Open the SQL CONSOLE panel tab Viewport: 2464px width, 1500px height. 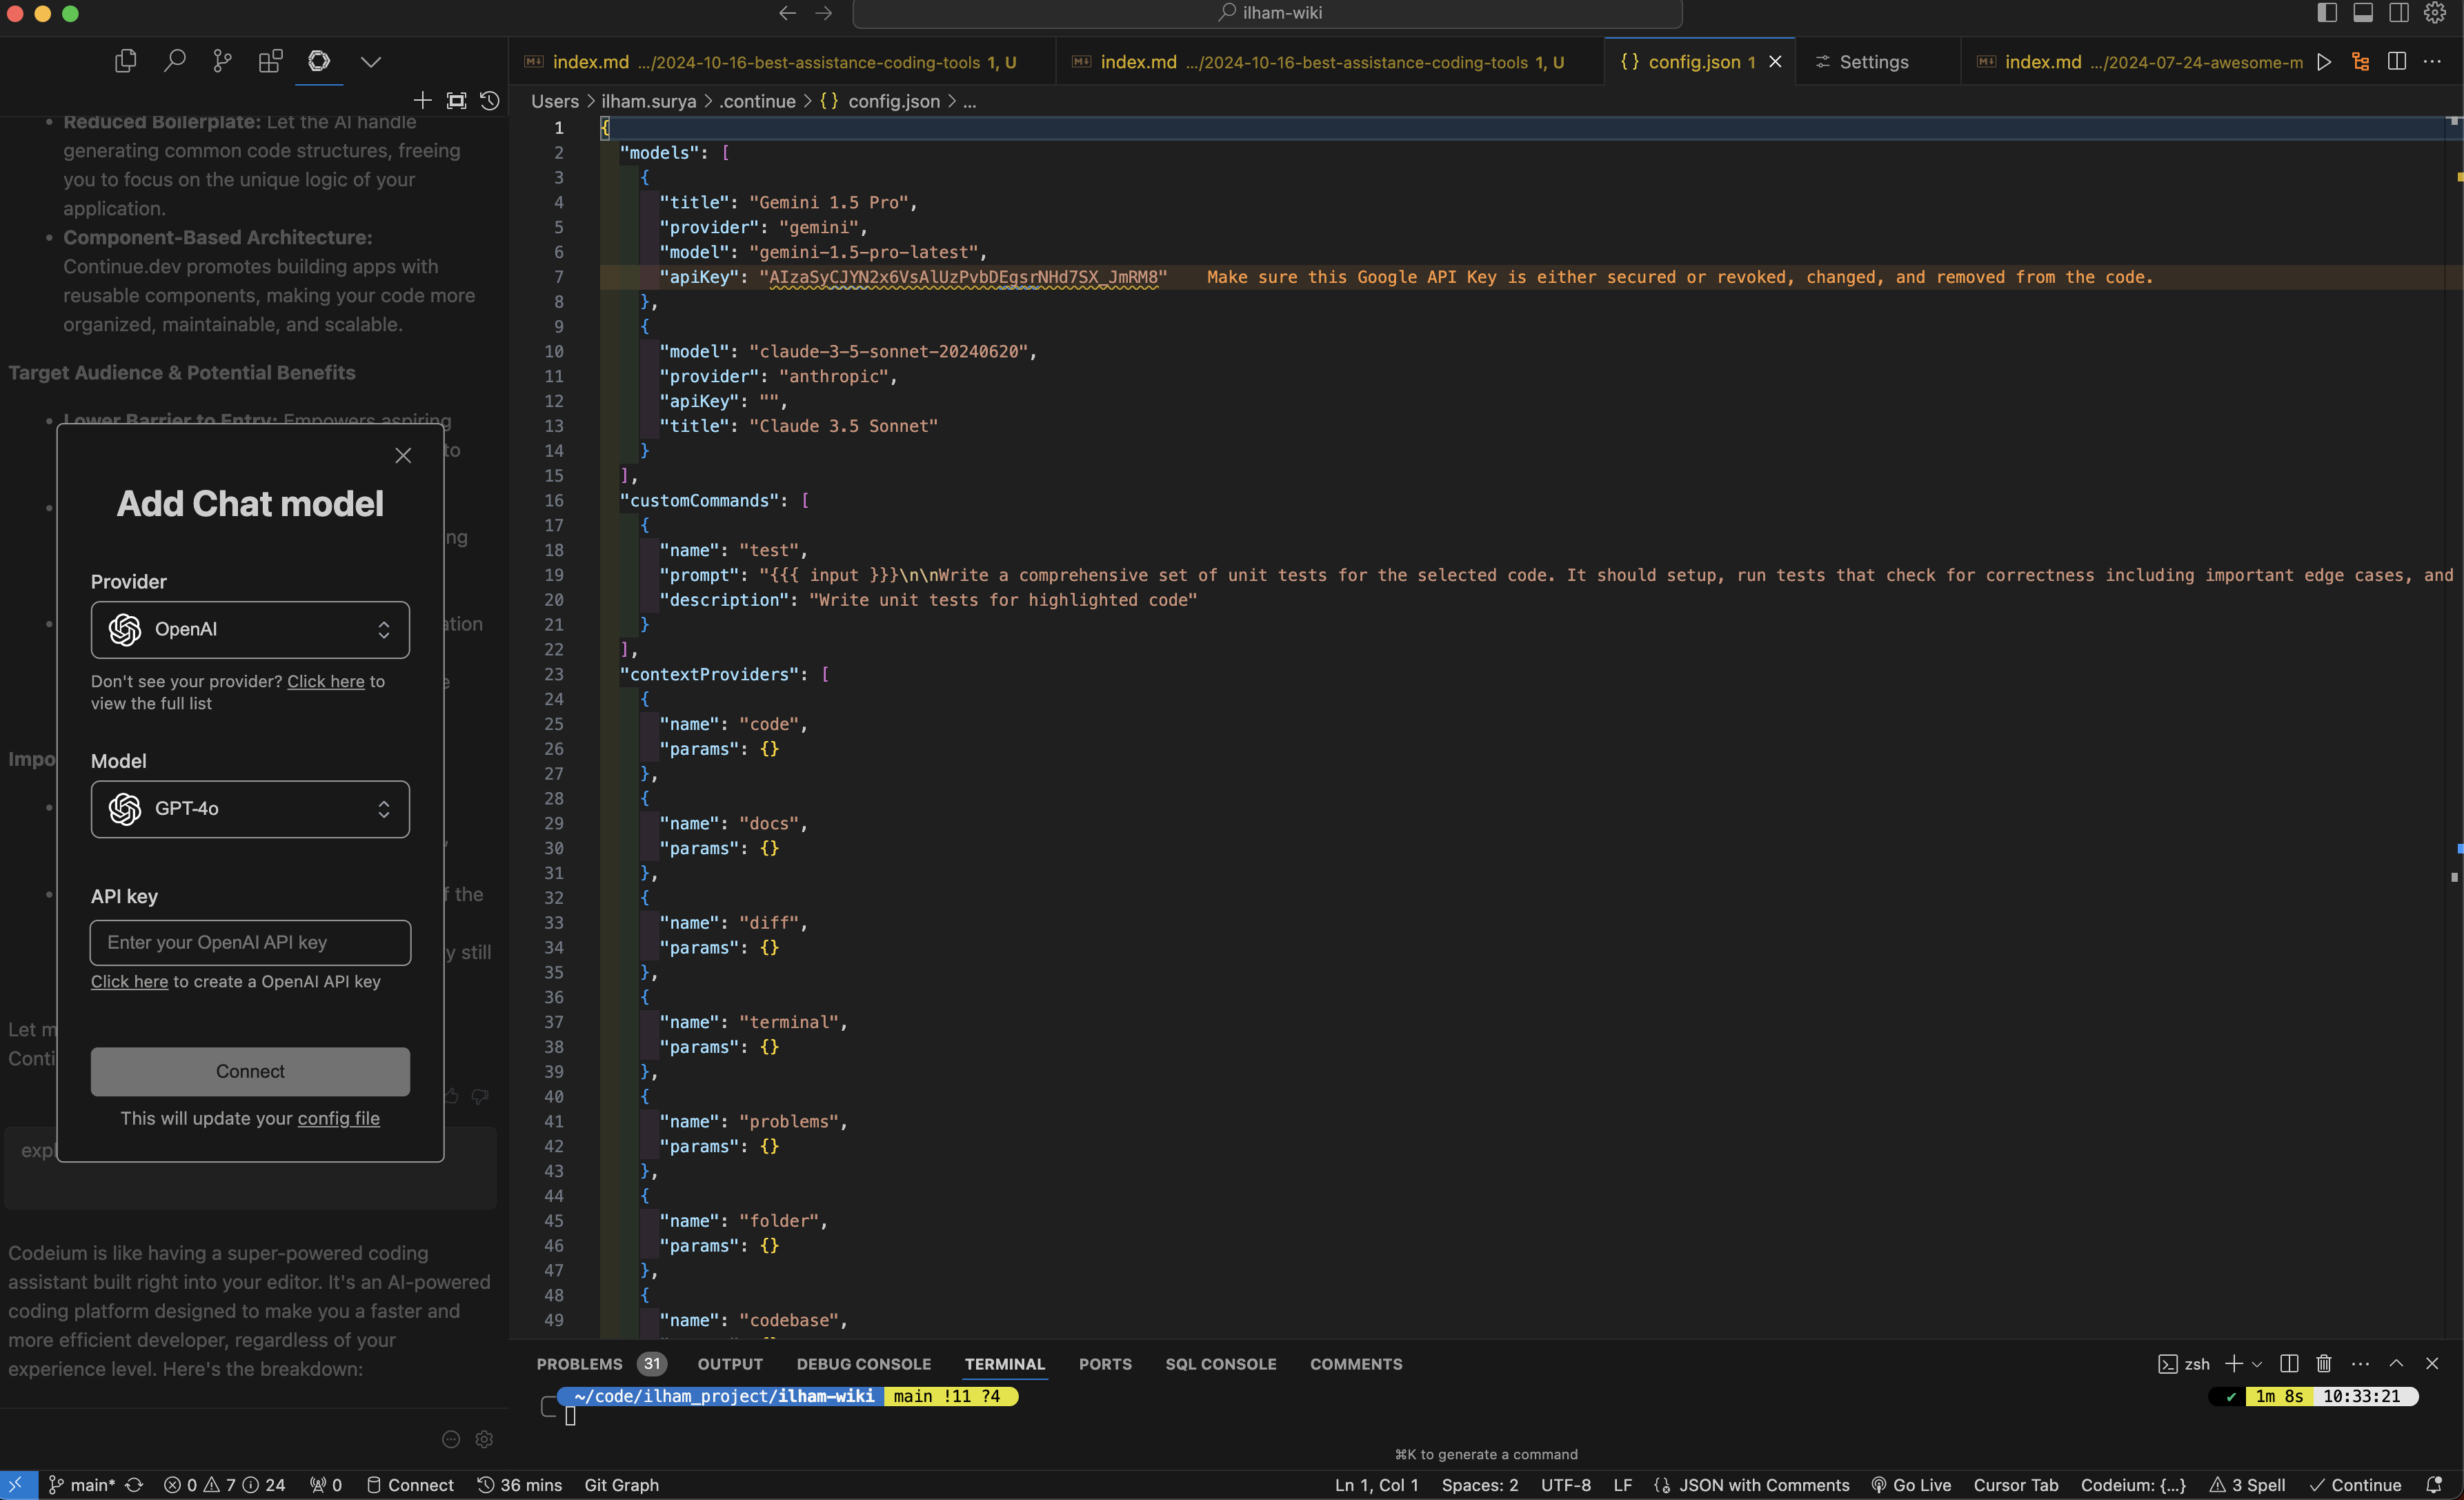click(1221, 1365)
